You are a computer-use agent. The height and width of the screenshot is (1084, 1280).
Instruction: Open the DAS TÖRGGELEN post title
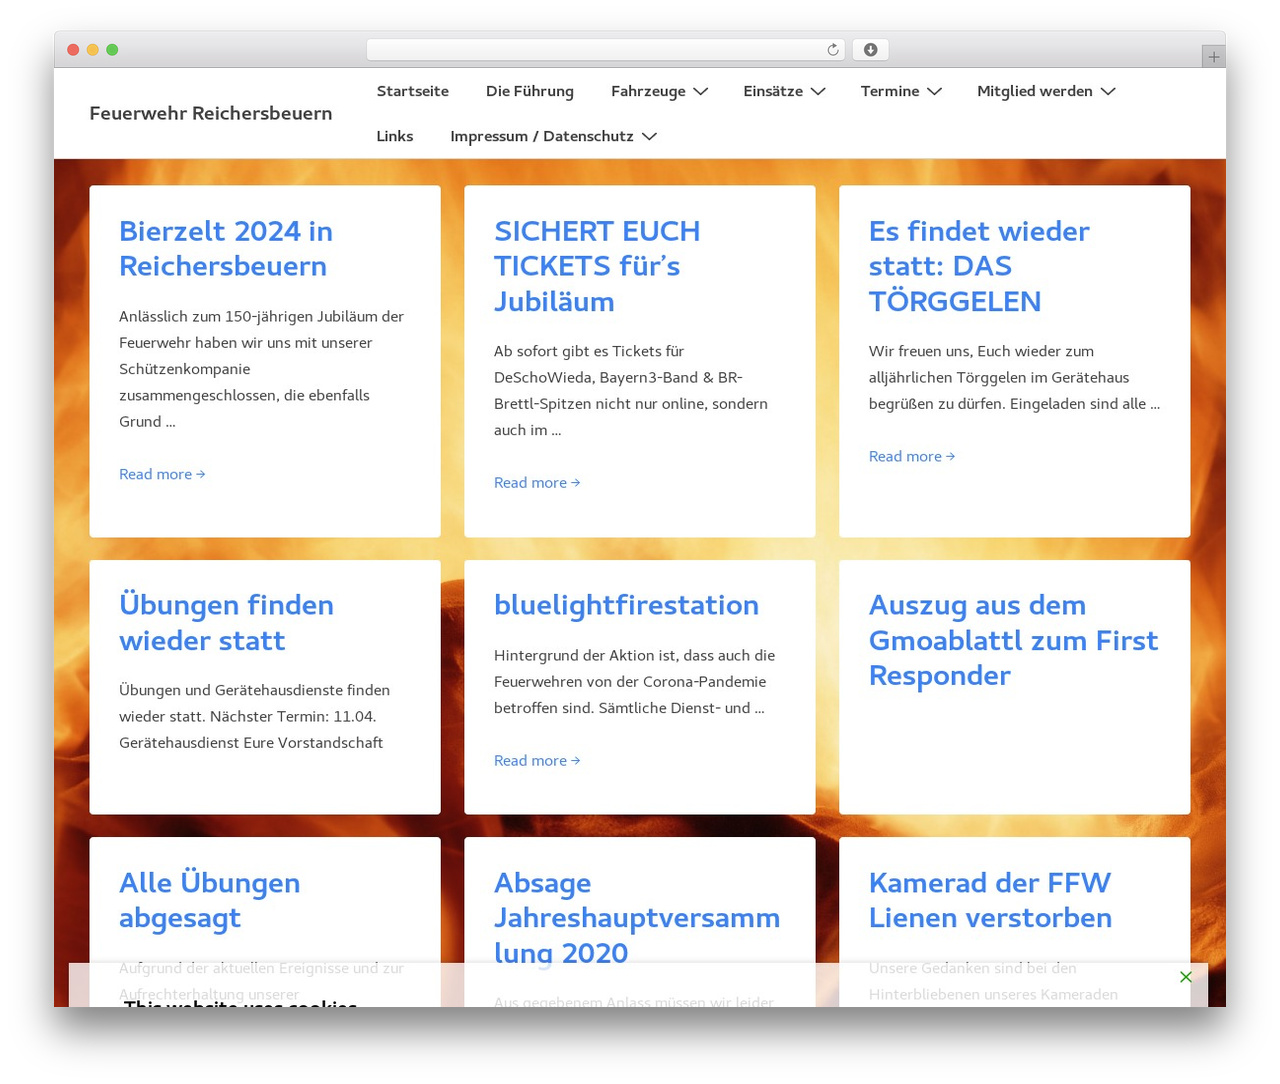pyautogui.click(x=979, y=266)
